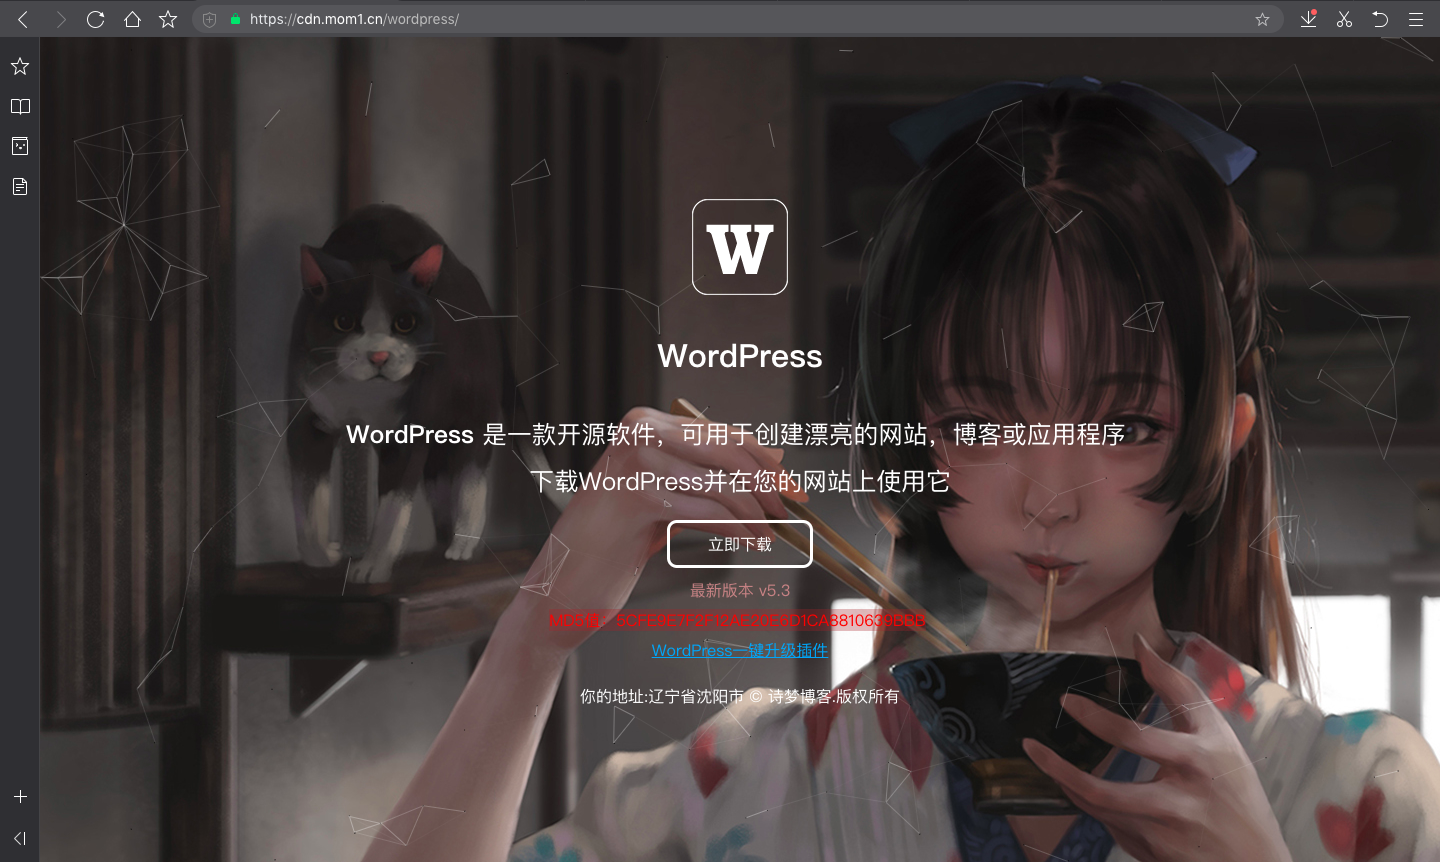Image resolution: width=1440 pixels, height=862 pixels.
Task: Open the browser home page
Action: pos(132,19)
